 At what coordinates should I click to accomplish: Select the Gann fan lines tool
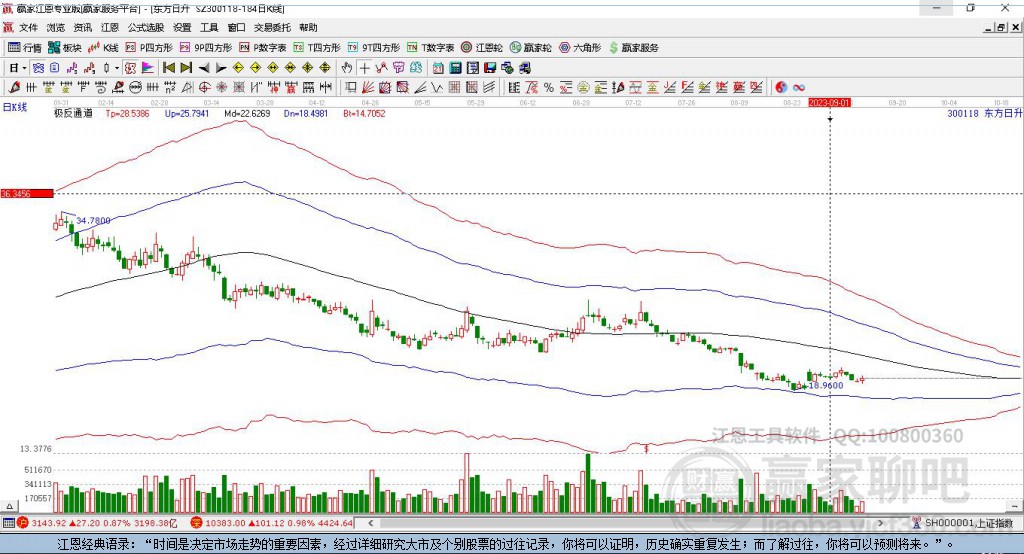click(368, 87)
